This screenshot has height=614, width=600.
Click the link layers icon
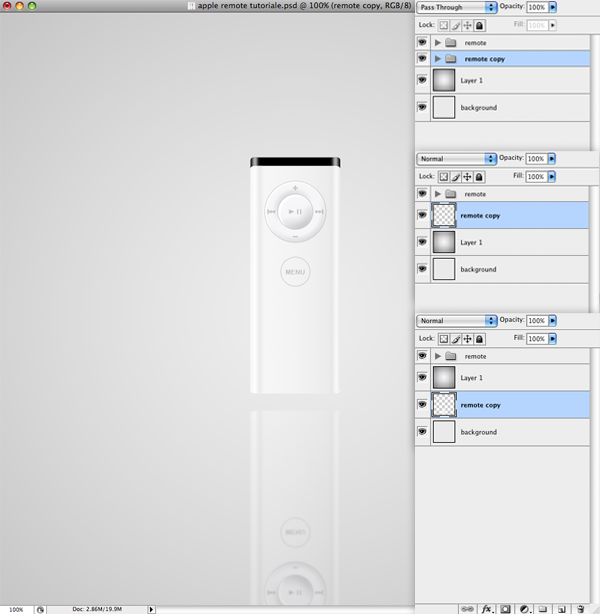(x=467, y=609)
